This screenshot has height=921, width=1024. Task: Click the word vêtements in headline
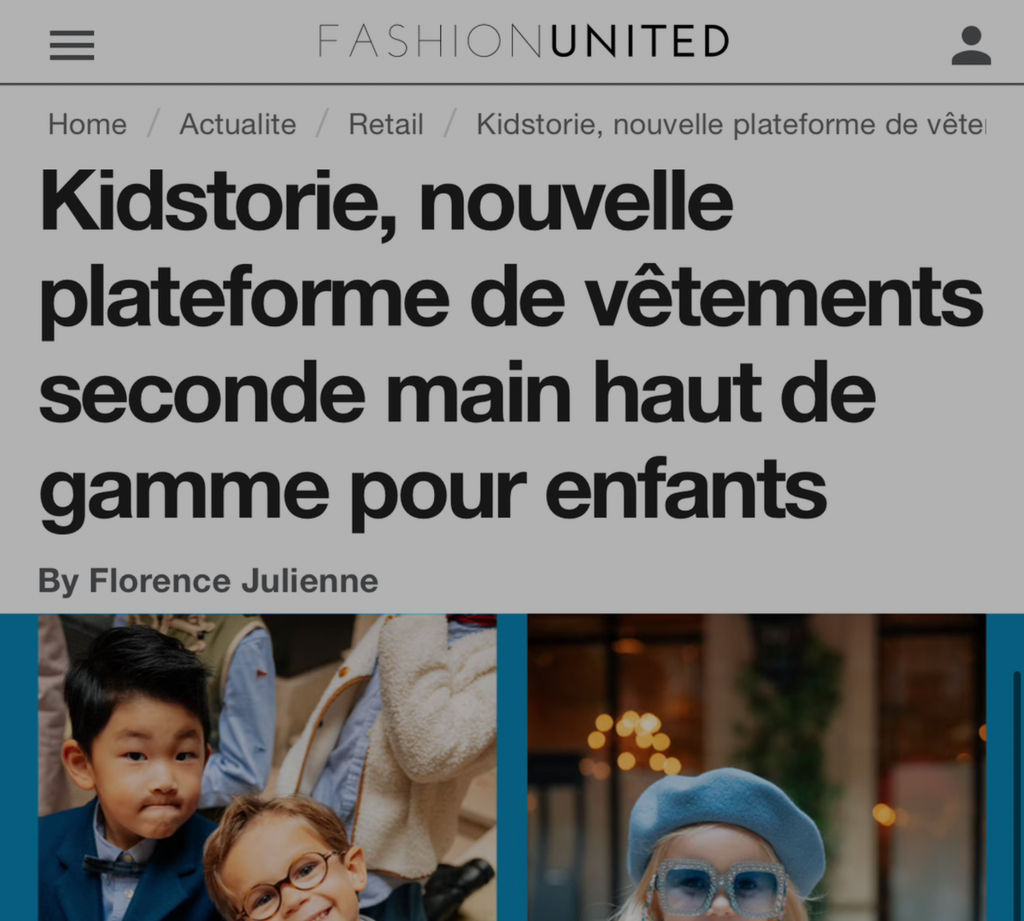point(784,296)
